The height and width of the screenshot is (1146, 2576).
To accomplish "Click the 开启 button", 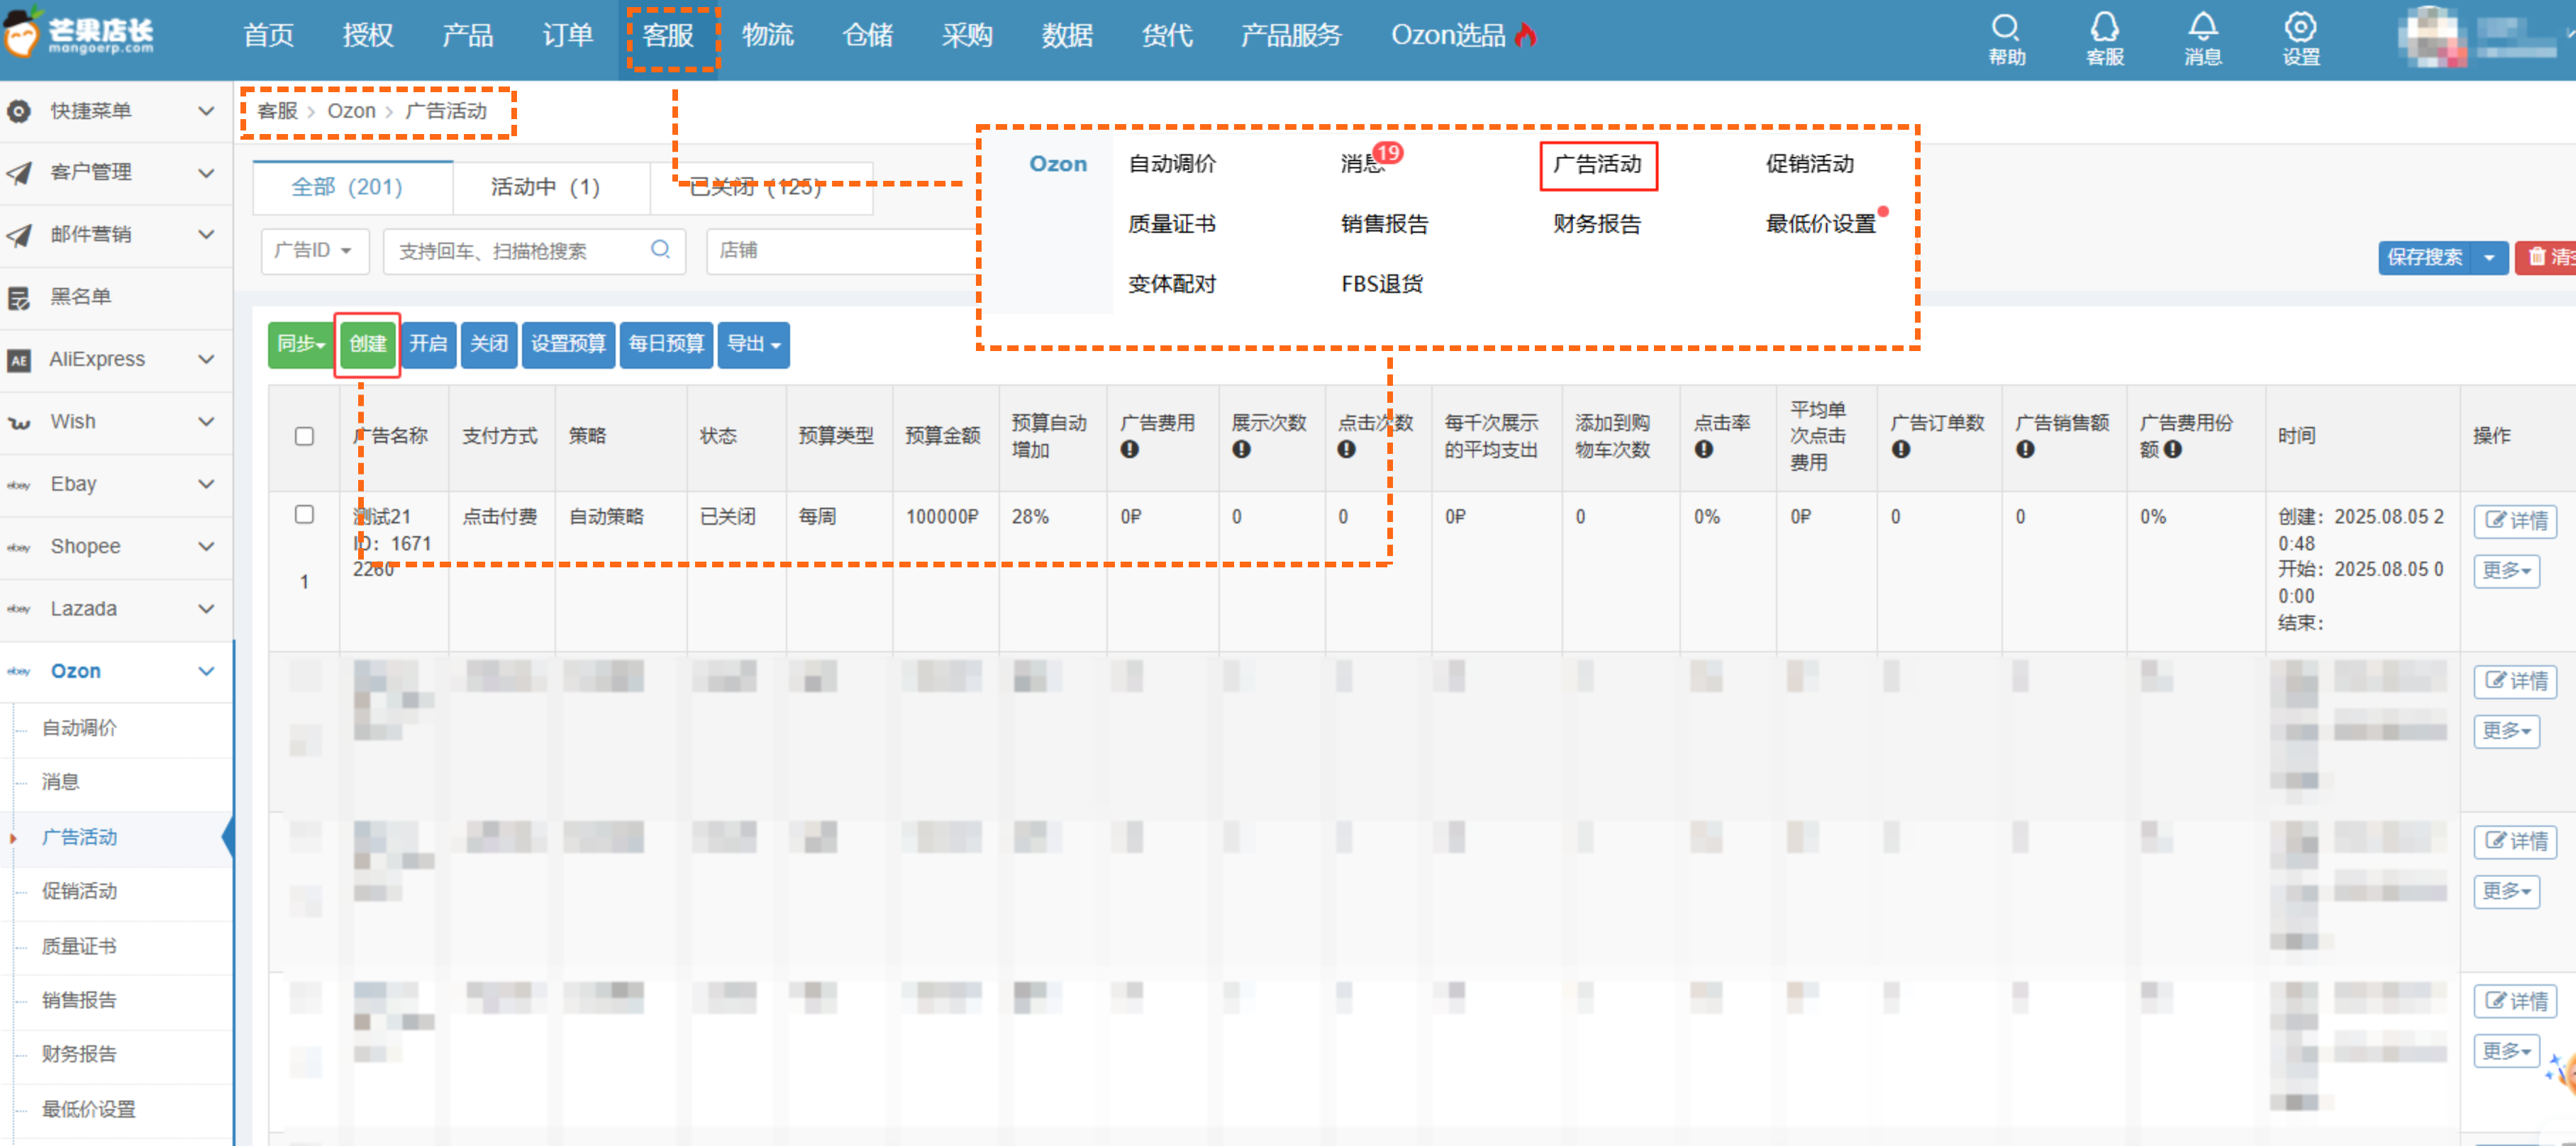I will [428, 345].
